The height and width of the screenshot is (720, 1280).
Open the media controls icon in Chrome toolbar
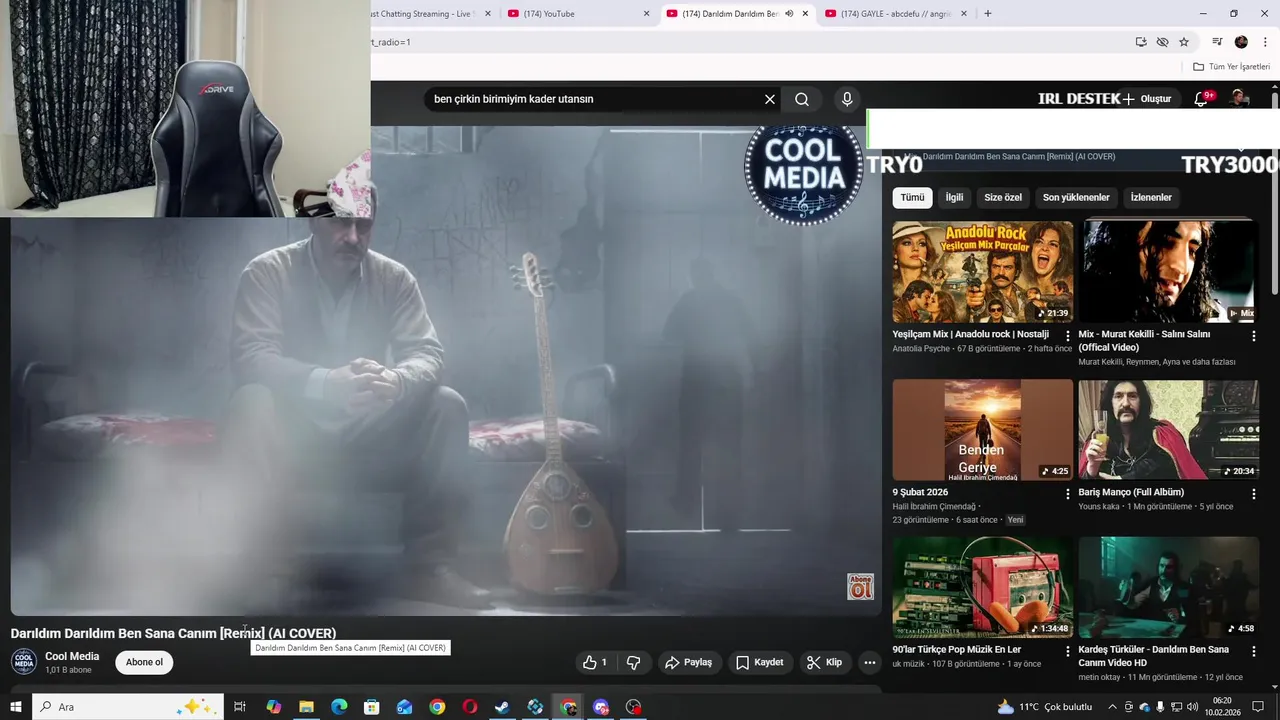pyautogui.click(x=1217, y=42)
